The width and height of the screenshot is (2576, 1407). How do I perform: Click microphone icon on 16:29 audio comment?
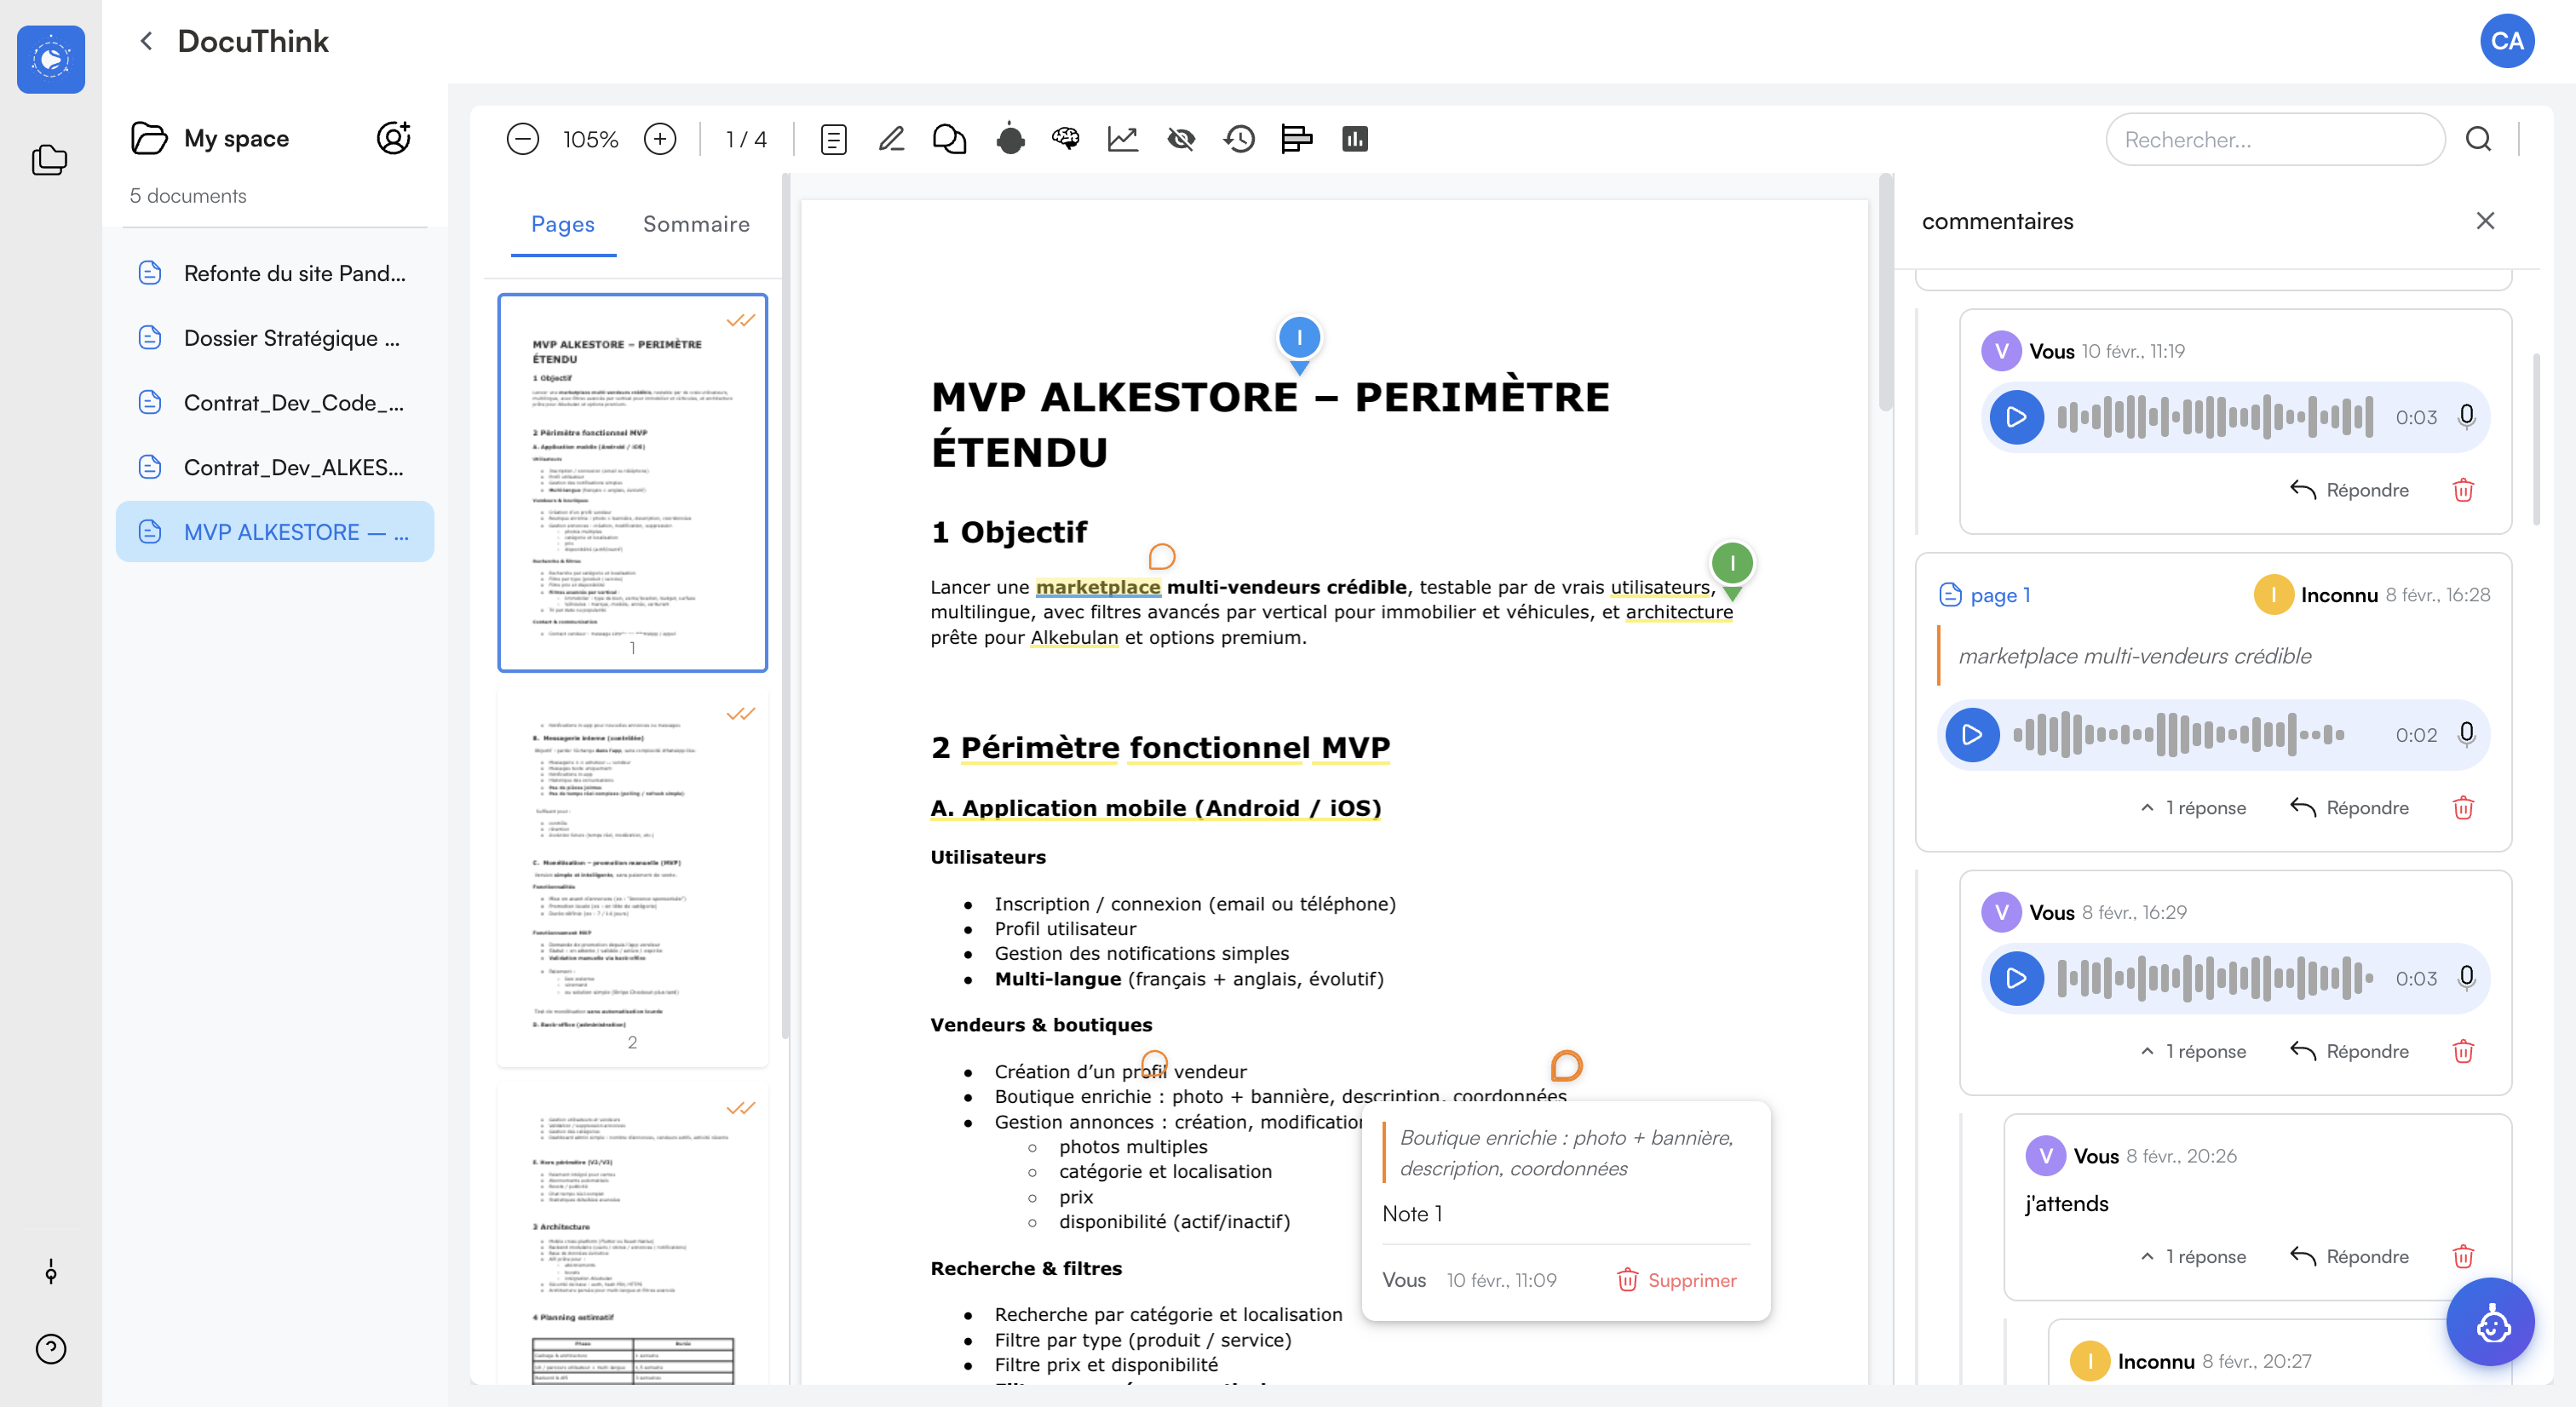[2466, 977]
